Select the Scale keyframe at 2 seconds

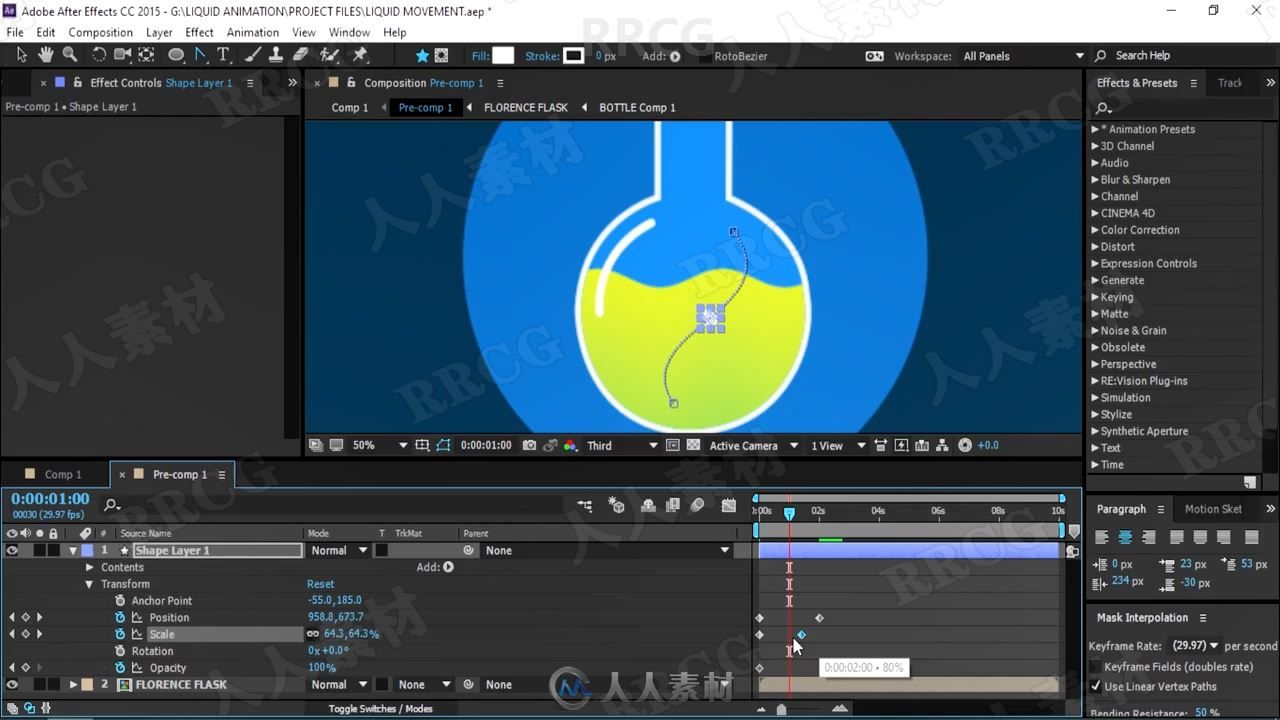pyautogui.click(x=801, y=635)
